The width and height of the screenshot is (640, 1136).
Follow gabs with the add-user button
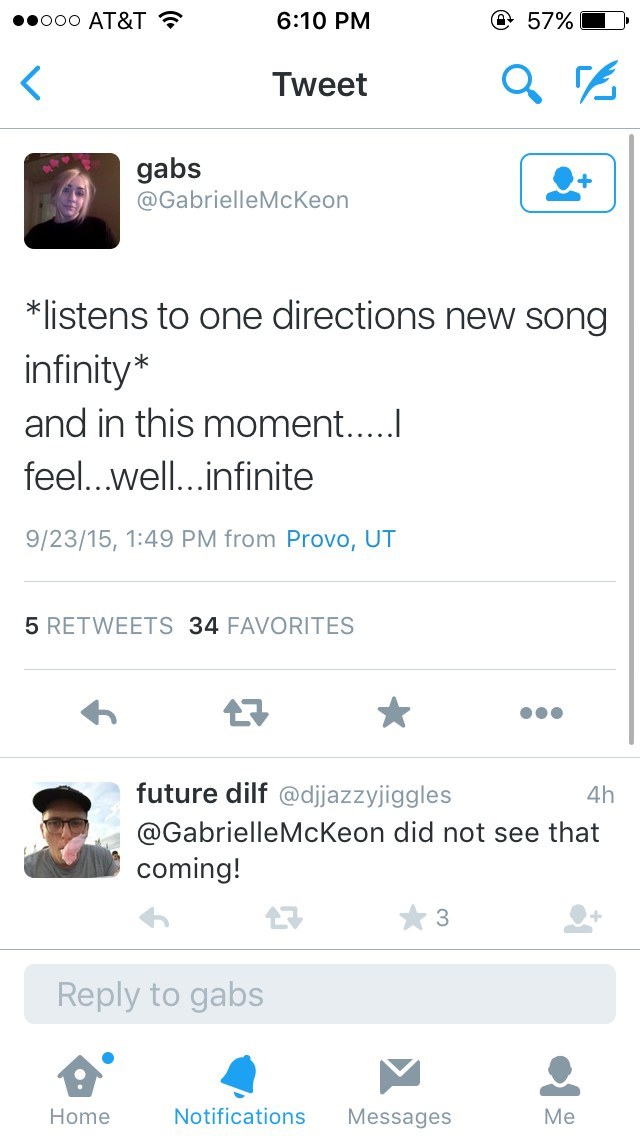point(568,183)
